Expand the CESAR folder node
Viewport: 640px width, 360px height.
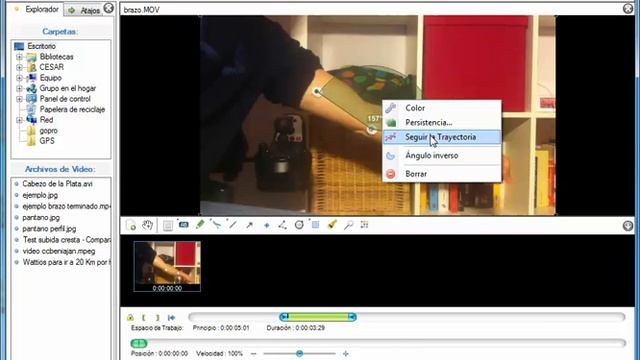click(x=19, y=67)
